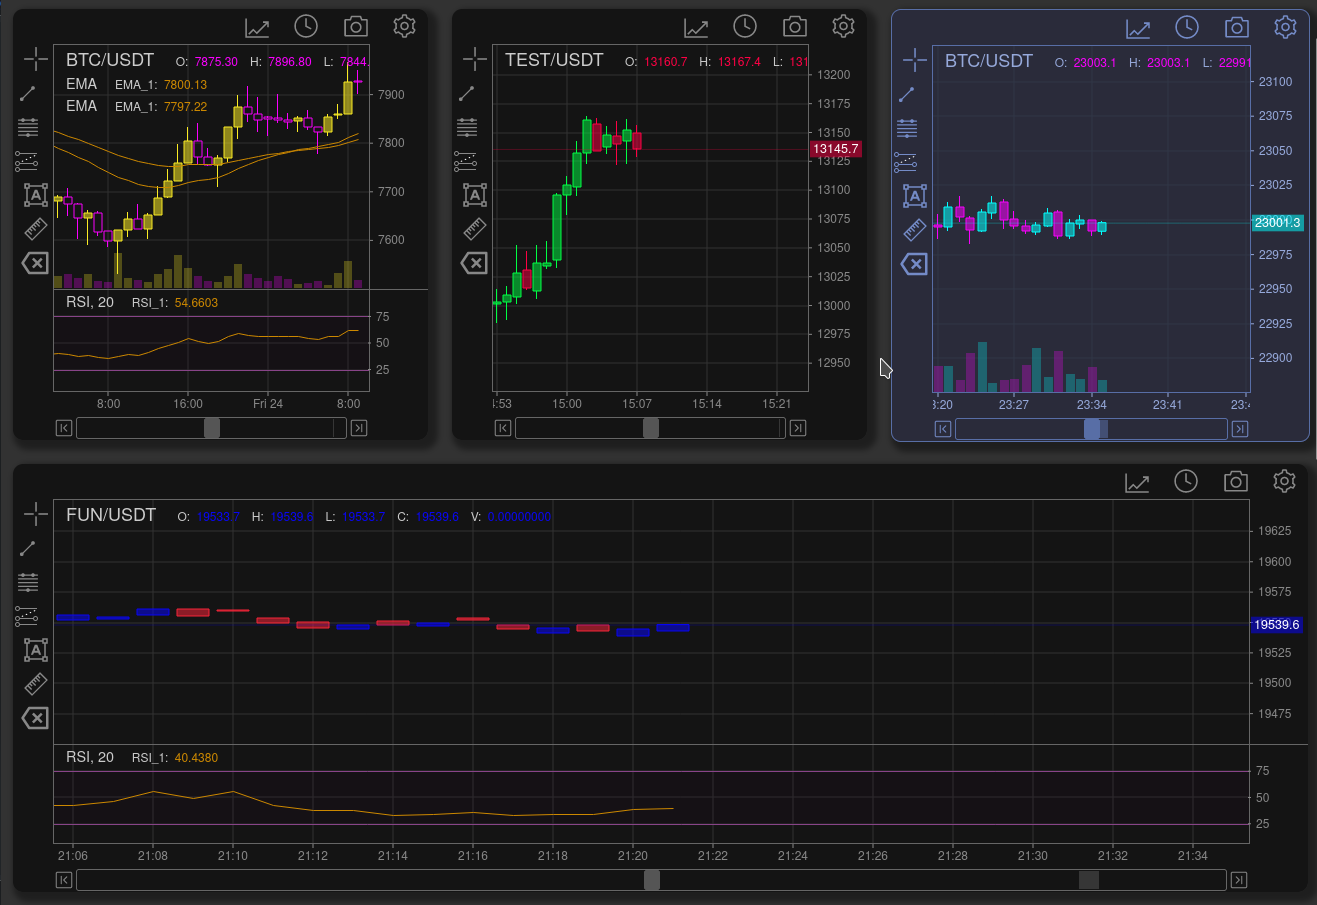Viewport: 1317px width, 905px height.
Task: Select Fibonacci tool in top-left BTC/USDT chart
Action: click(26, 161)
